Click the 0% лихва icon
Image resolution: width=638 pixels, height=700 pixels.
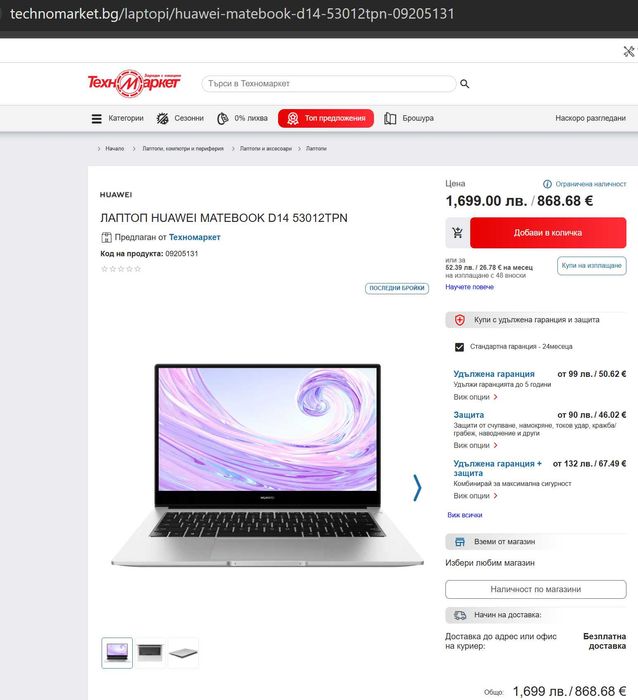pos(222,118)
